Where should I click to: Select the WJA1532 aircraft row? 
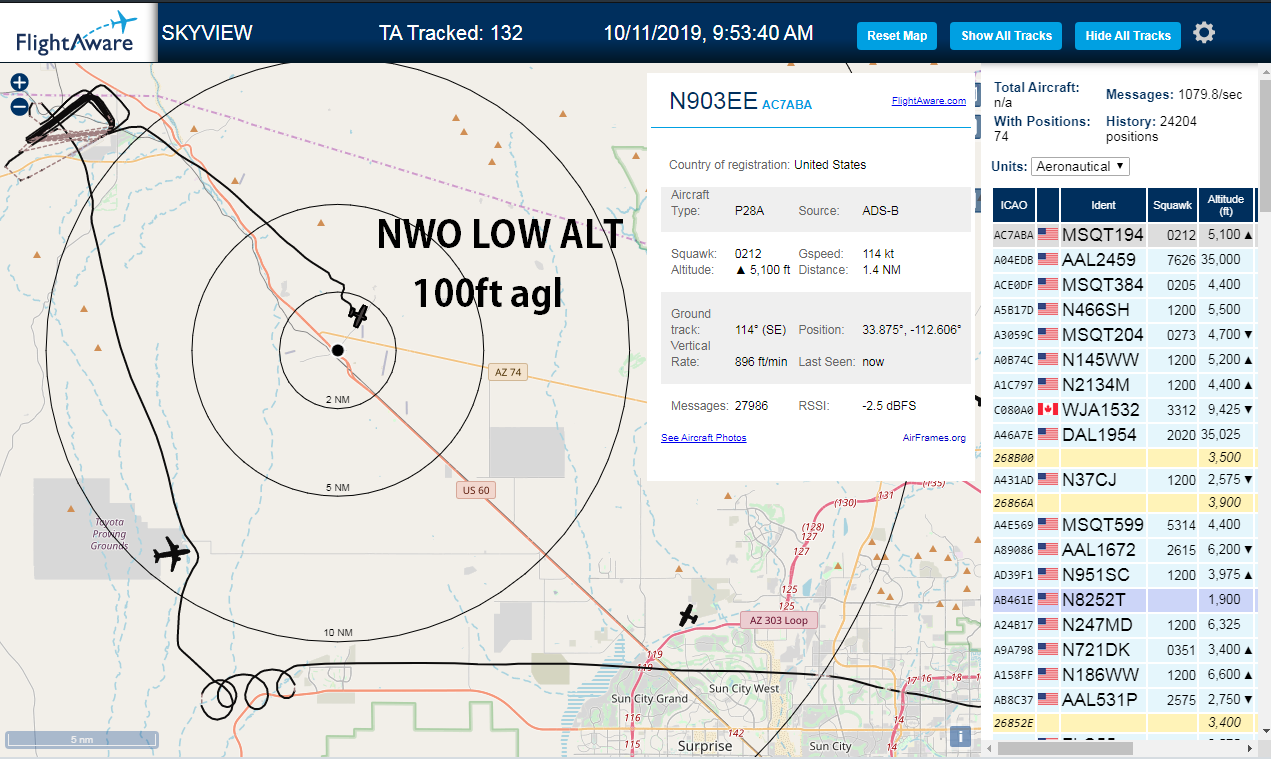coord(1124,410)
